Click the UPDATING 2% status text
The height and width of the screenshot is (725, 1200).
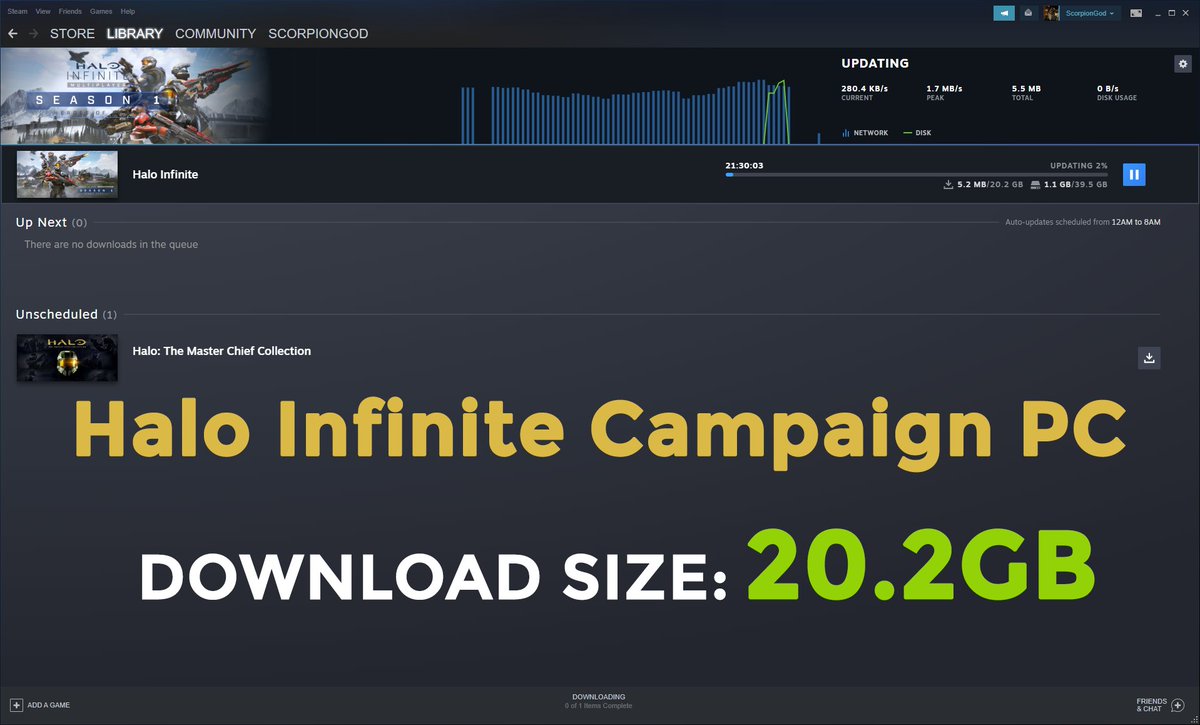[1078, 165]
